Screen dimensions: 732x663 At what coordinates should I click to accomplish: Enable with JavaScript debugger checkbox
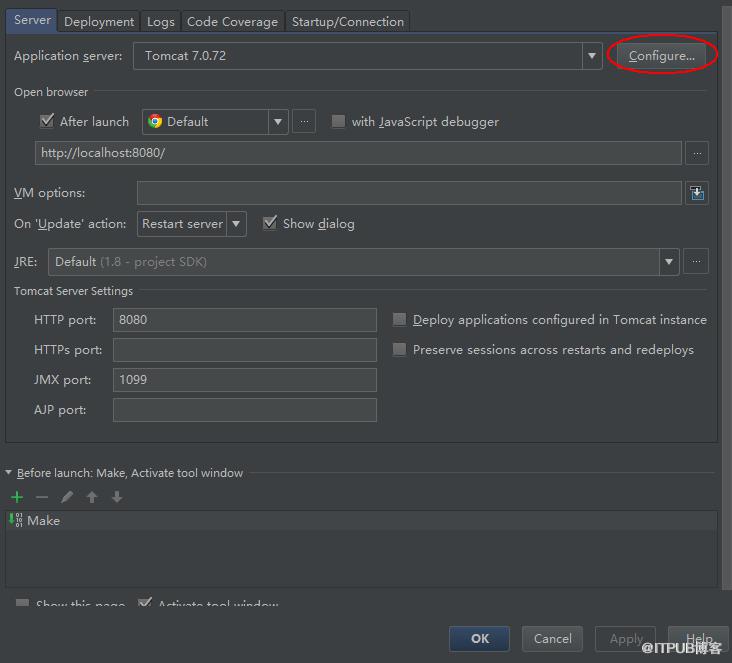338,121
